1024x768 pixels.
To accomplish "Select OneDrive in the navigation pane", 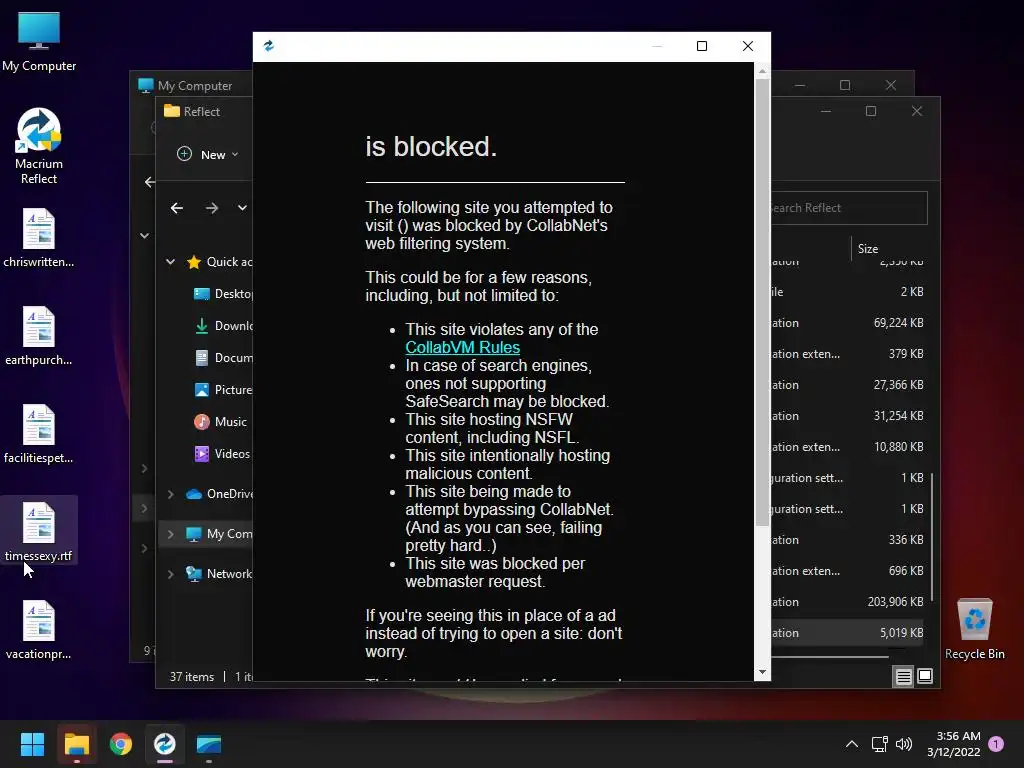I will click(x=219, y=494).
